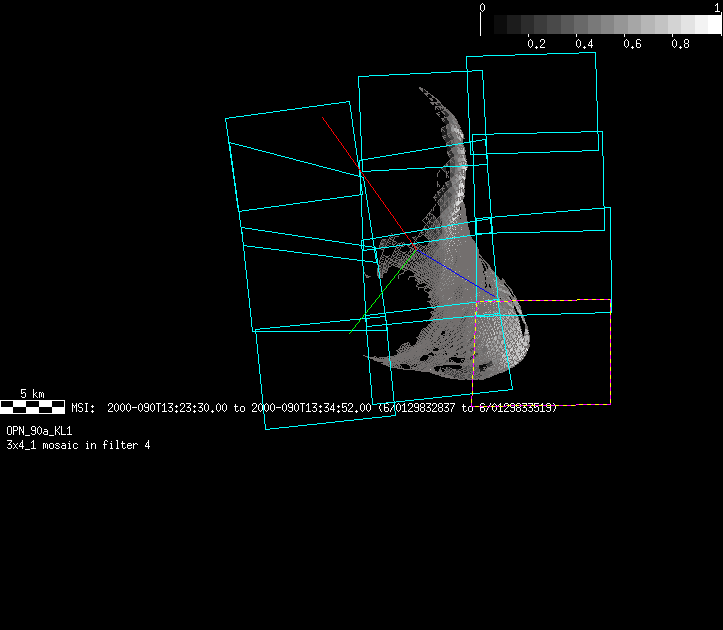The image size is (723, 630).
Task: Click the 0.2 tick label on colorbar
Action: coord(536,44)
